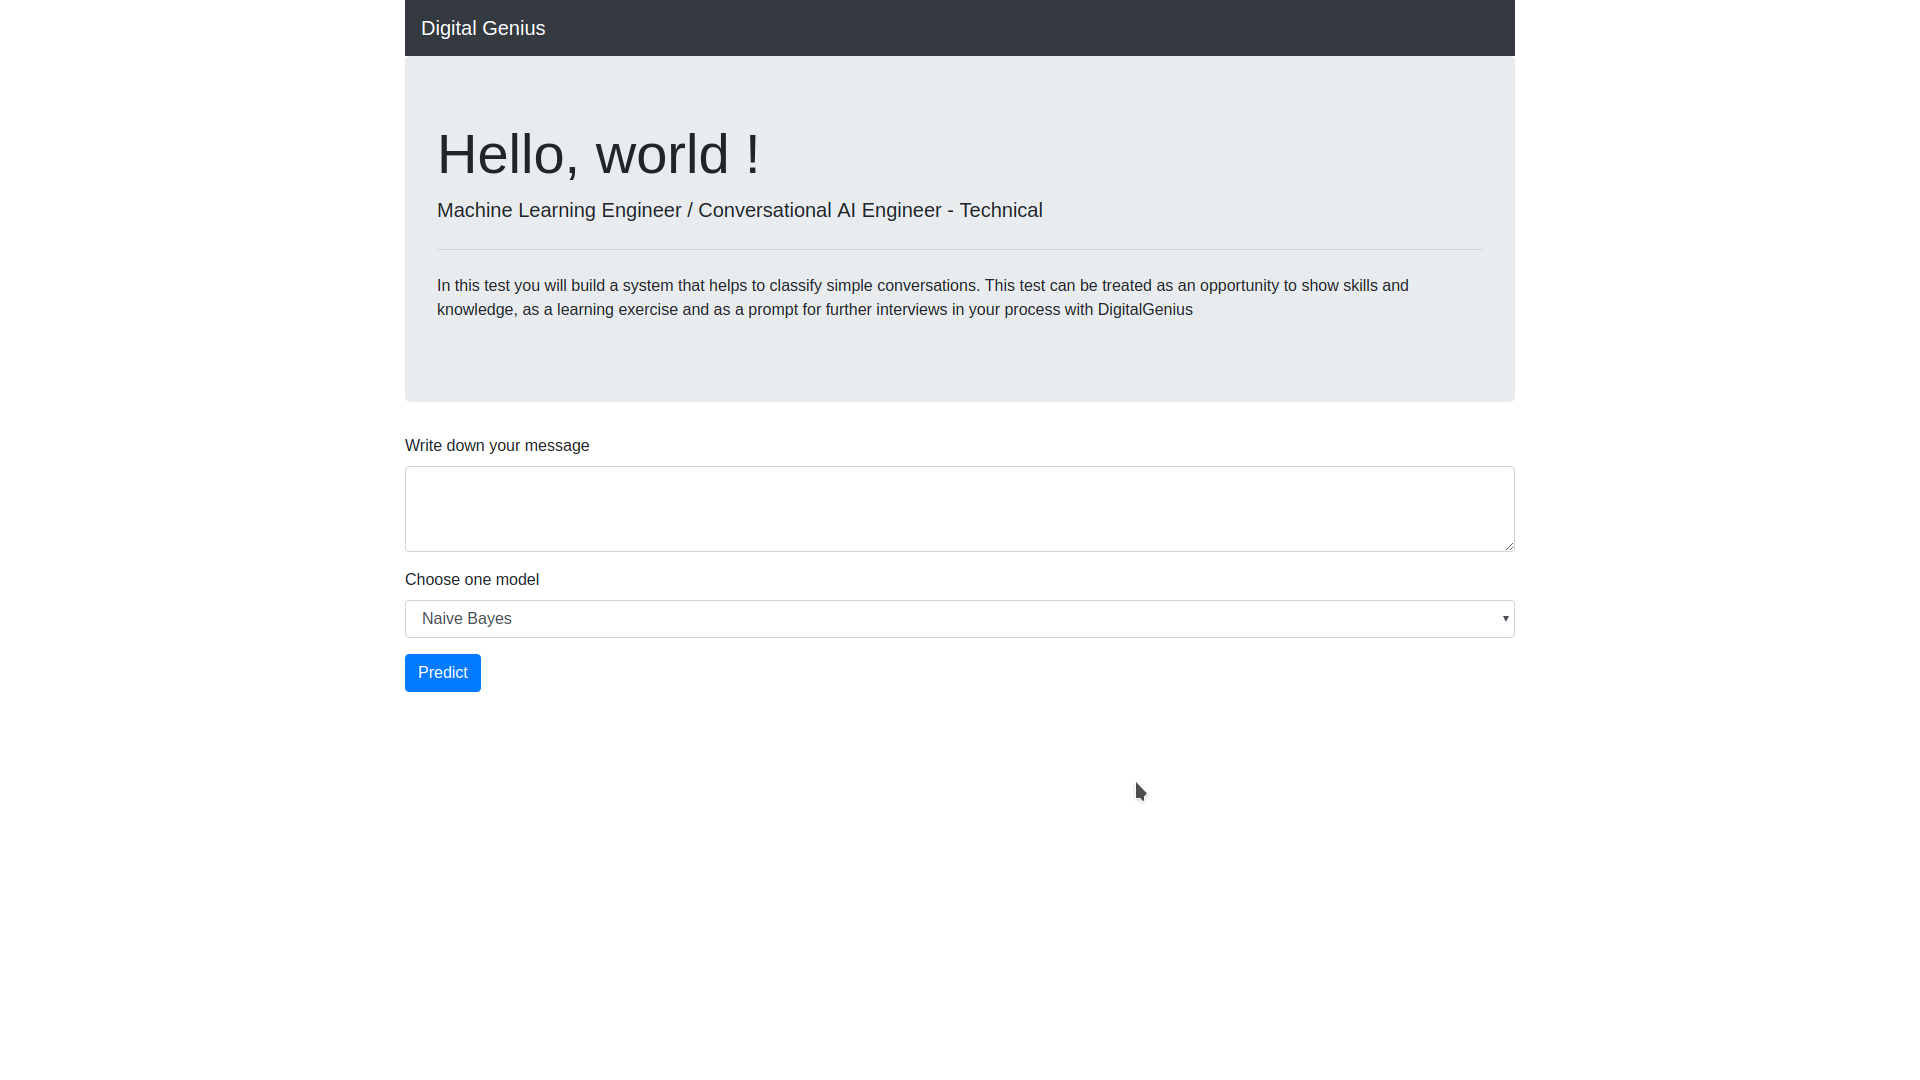Click the "Choose one model" label
The height and width of the screenshot is (1080, 1920).
[472, 580]
